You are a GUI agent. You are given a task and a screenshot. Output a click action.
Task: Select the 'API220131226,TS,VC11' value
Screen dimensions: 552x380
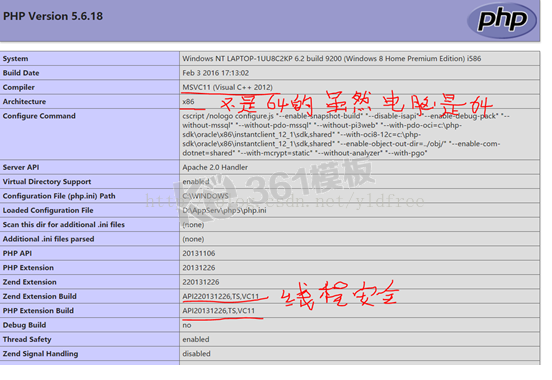[221, 297]
